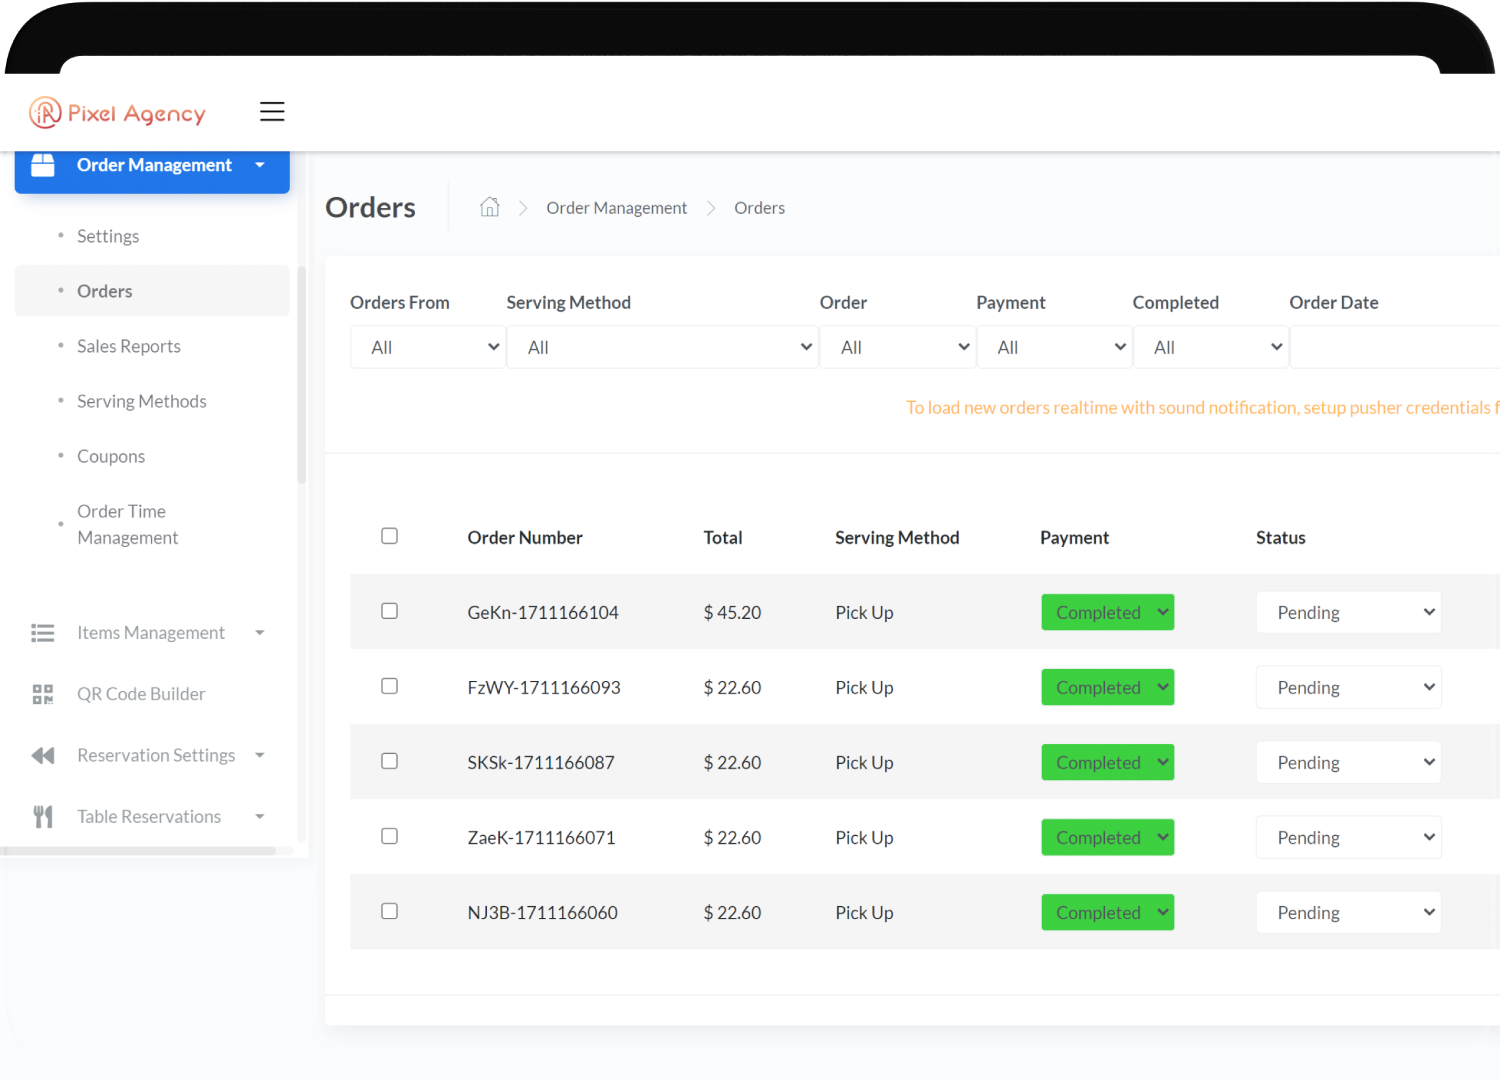1500x1080 pixels.
Task: Click the home breadcrumb icon
Action: [490, 207]
